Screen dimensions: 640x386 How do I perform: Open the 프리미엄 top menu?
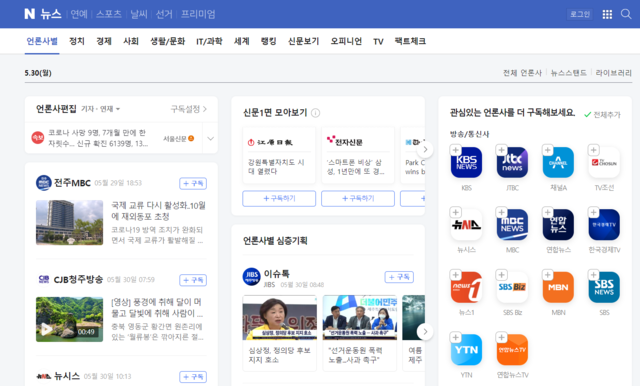click(x=198, y=14)
